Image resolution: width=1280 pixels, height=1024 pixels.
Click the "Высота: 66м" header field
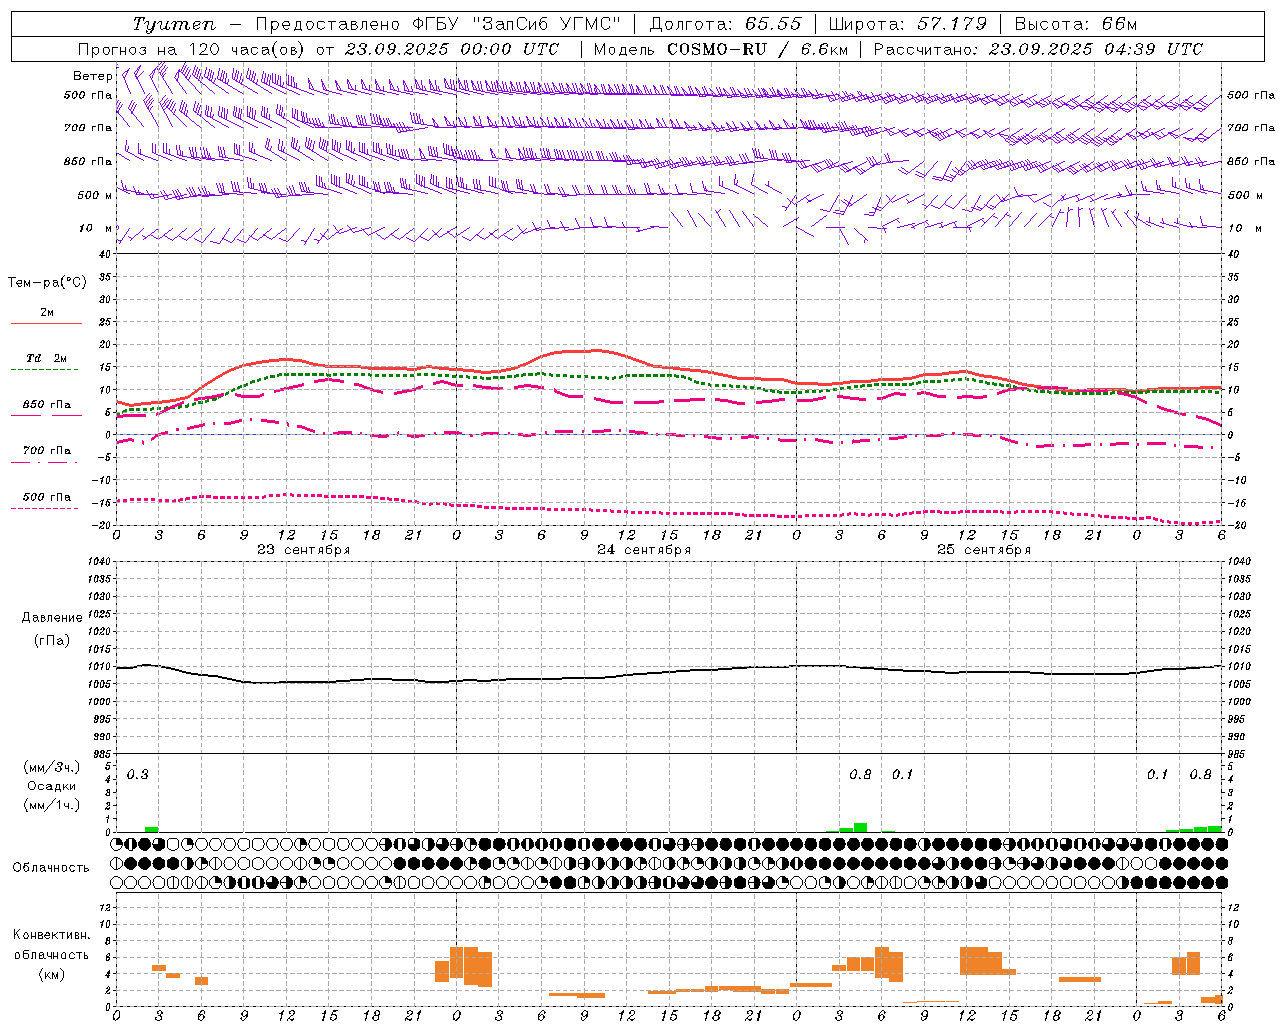click(1075, 24)
